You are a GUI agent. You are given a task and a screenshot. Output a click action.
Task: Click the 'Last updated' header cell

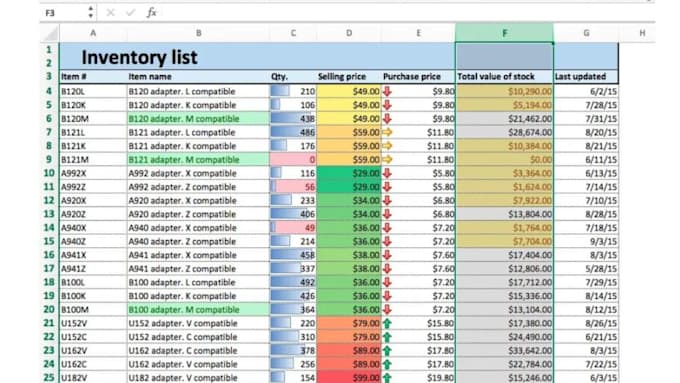point(586,77)
